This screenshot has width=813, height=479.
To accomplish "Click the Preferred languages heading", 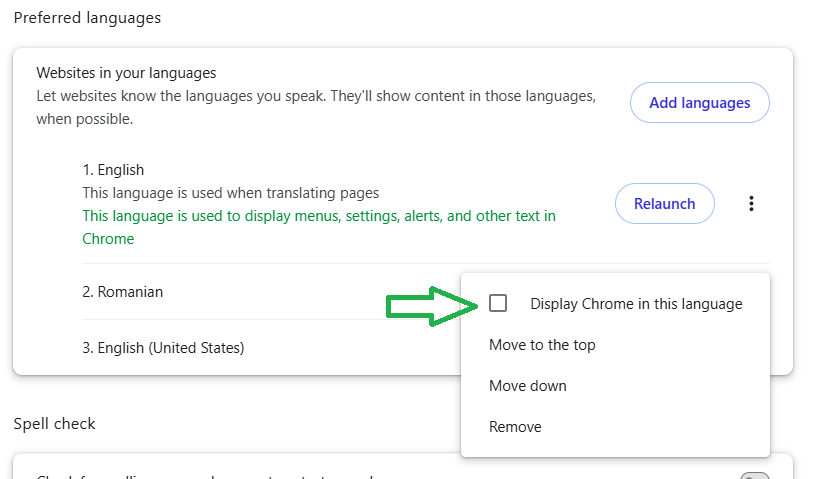I will 87,18.
